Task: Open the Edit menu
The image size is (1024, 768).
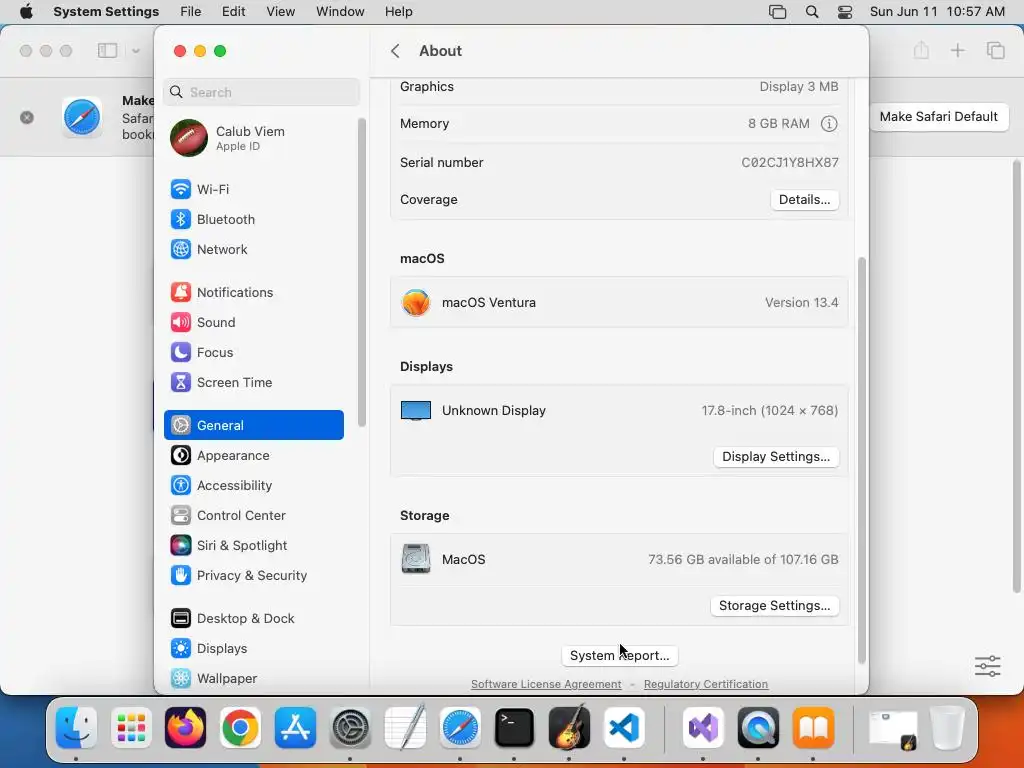Action: [x=234, y=12]
